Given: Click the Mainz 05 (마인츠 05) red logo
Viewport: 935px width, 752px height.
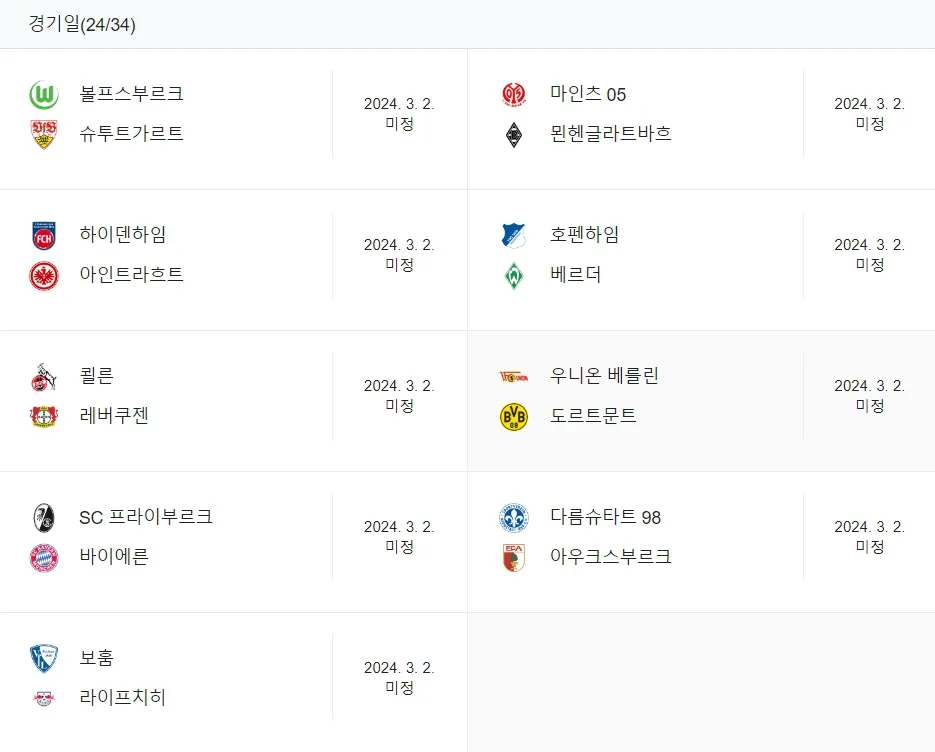Looking at the screenshot, I should tap(514, 95).
